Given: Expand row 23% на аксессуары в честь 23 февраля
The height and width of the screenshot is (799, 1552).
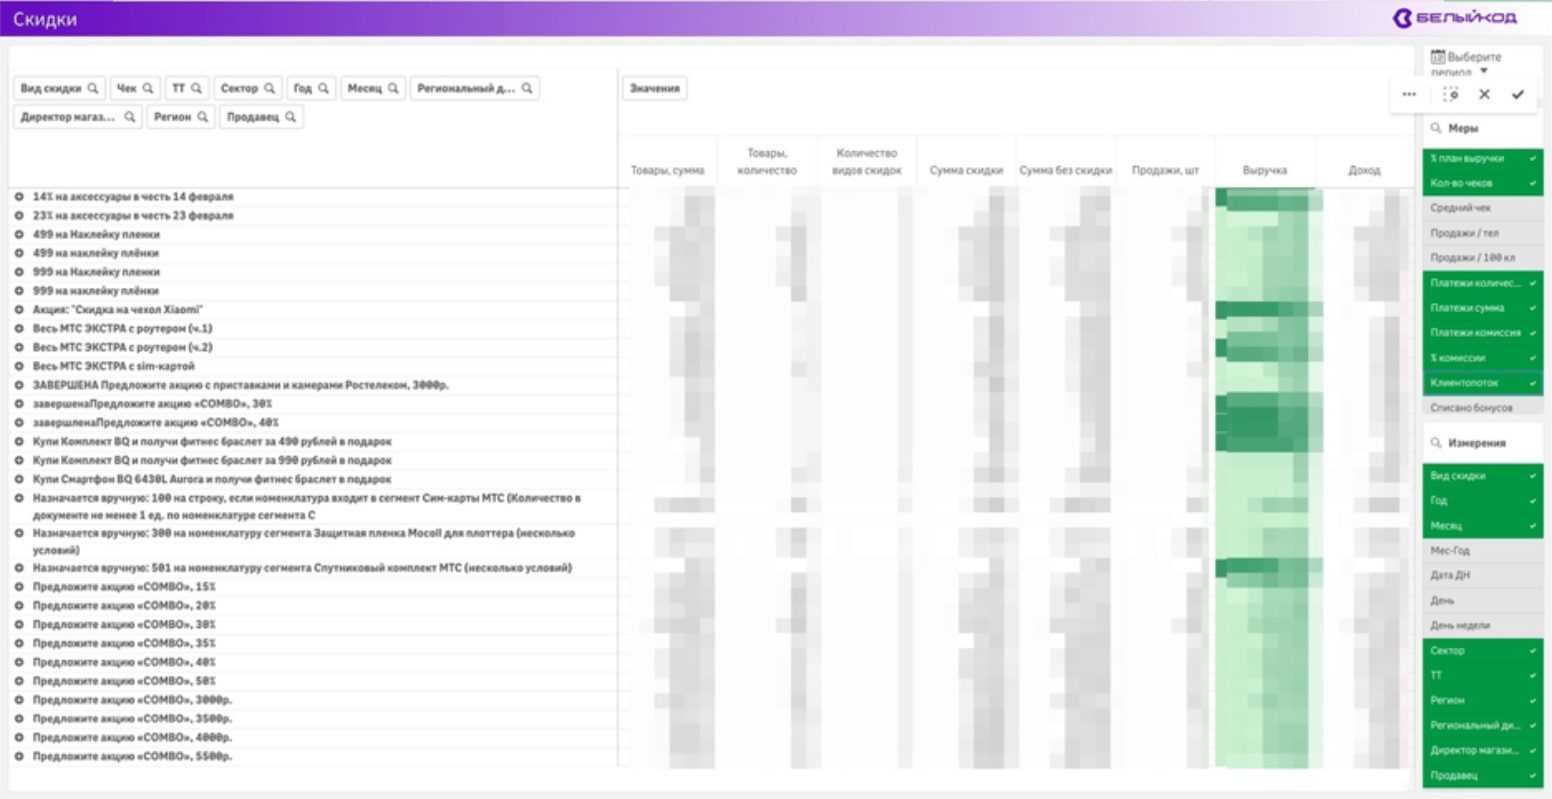Looking at the screenshot, I should 19,215.
